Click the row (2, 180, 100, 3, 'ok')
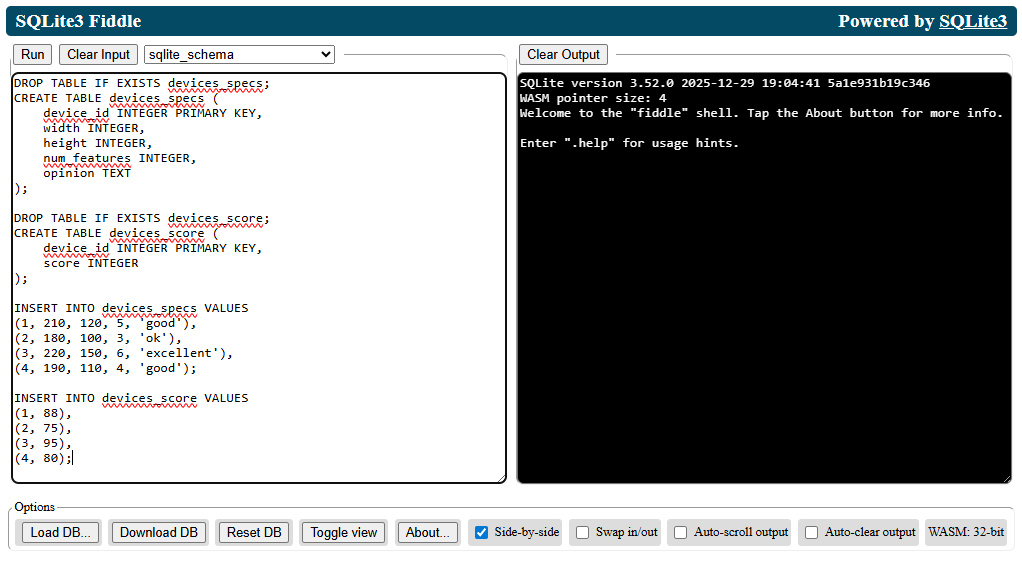The width and height of the screenshot is (1022, 566). coord(98,338)
